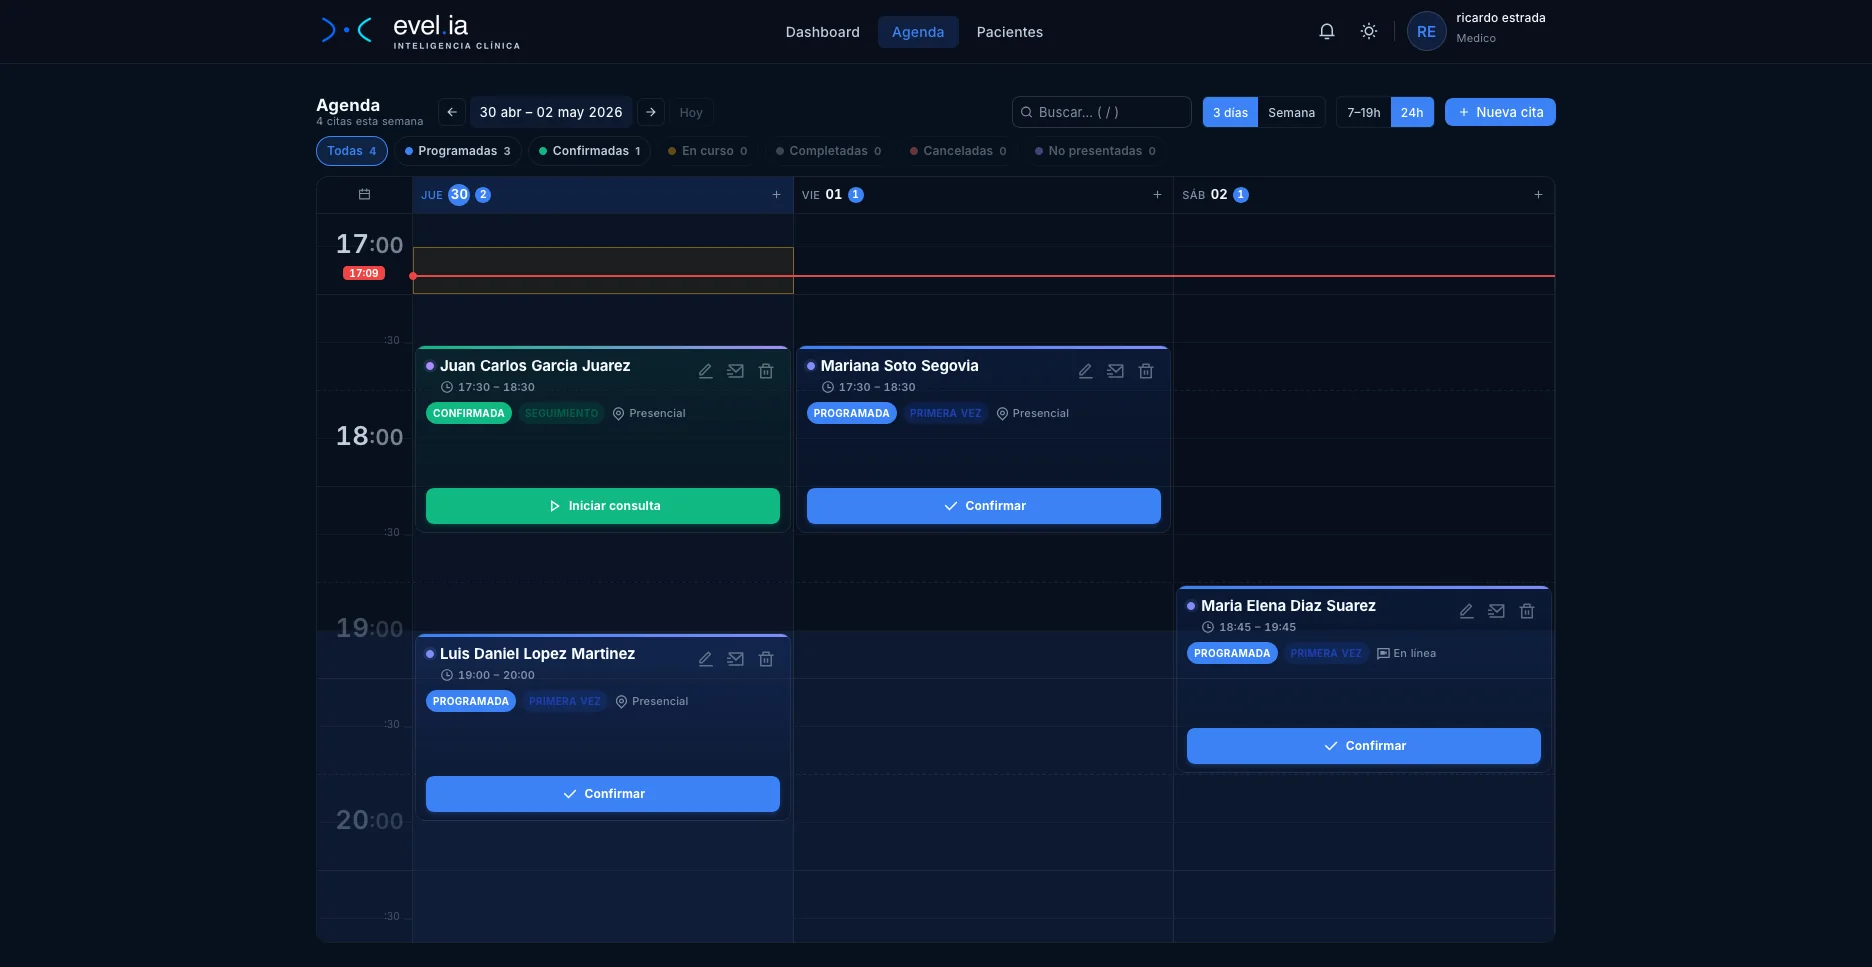Viewport: 1872px width, 967px height.
Task: Click PRIMERA VEZ tag on Mariana card
Action: pos(945,413)
